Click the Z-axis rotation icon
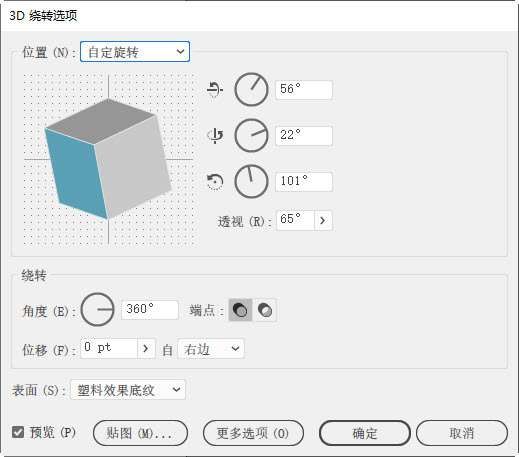 pyautogui.click(x=215, y=182)
